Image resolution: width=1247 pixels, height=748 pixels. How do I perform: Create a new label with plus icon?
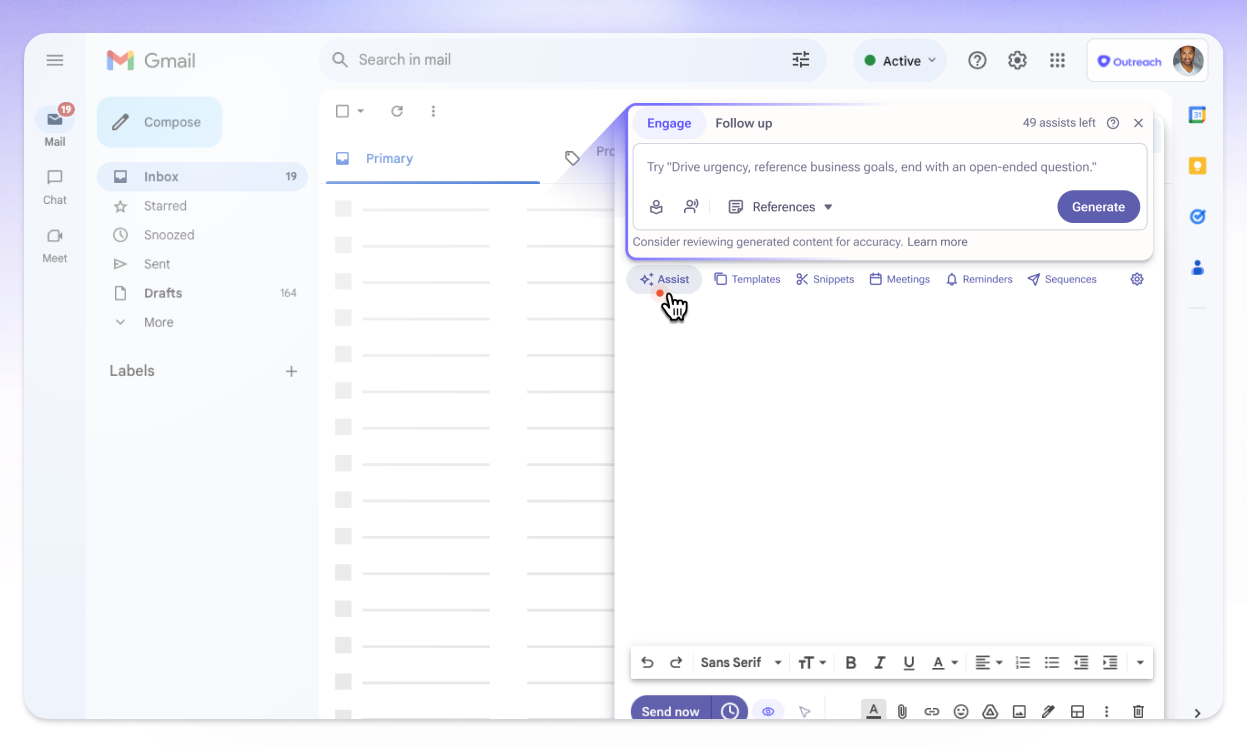[291, 371]
